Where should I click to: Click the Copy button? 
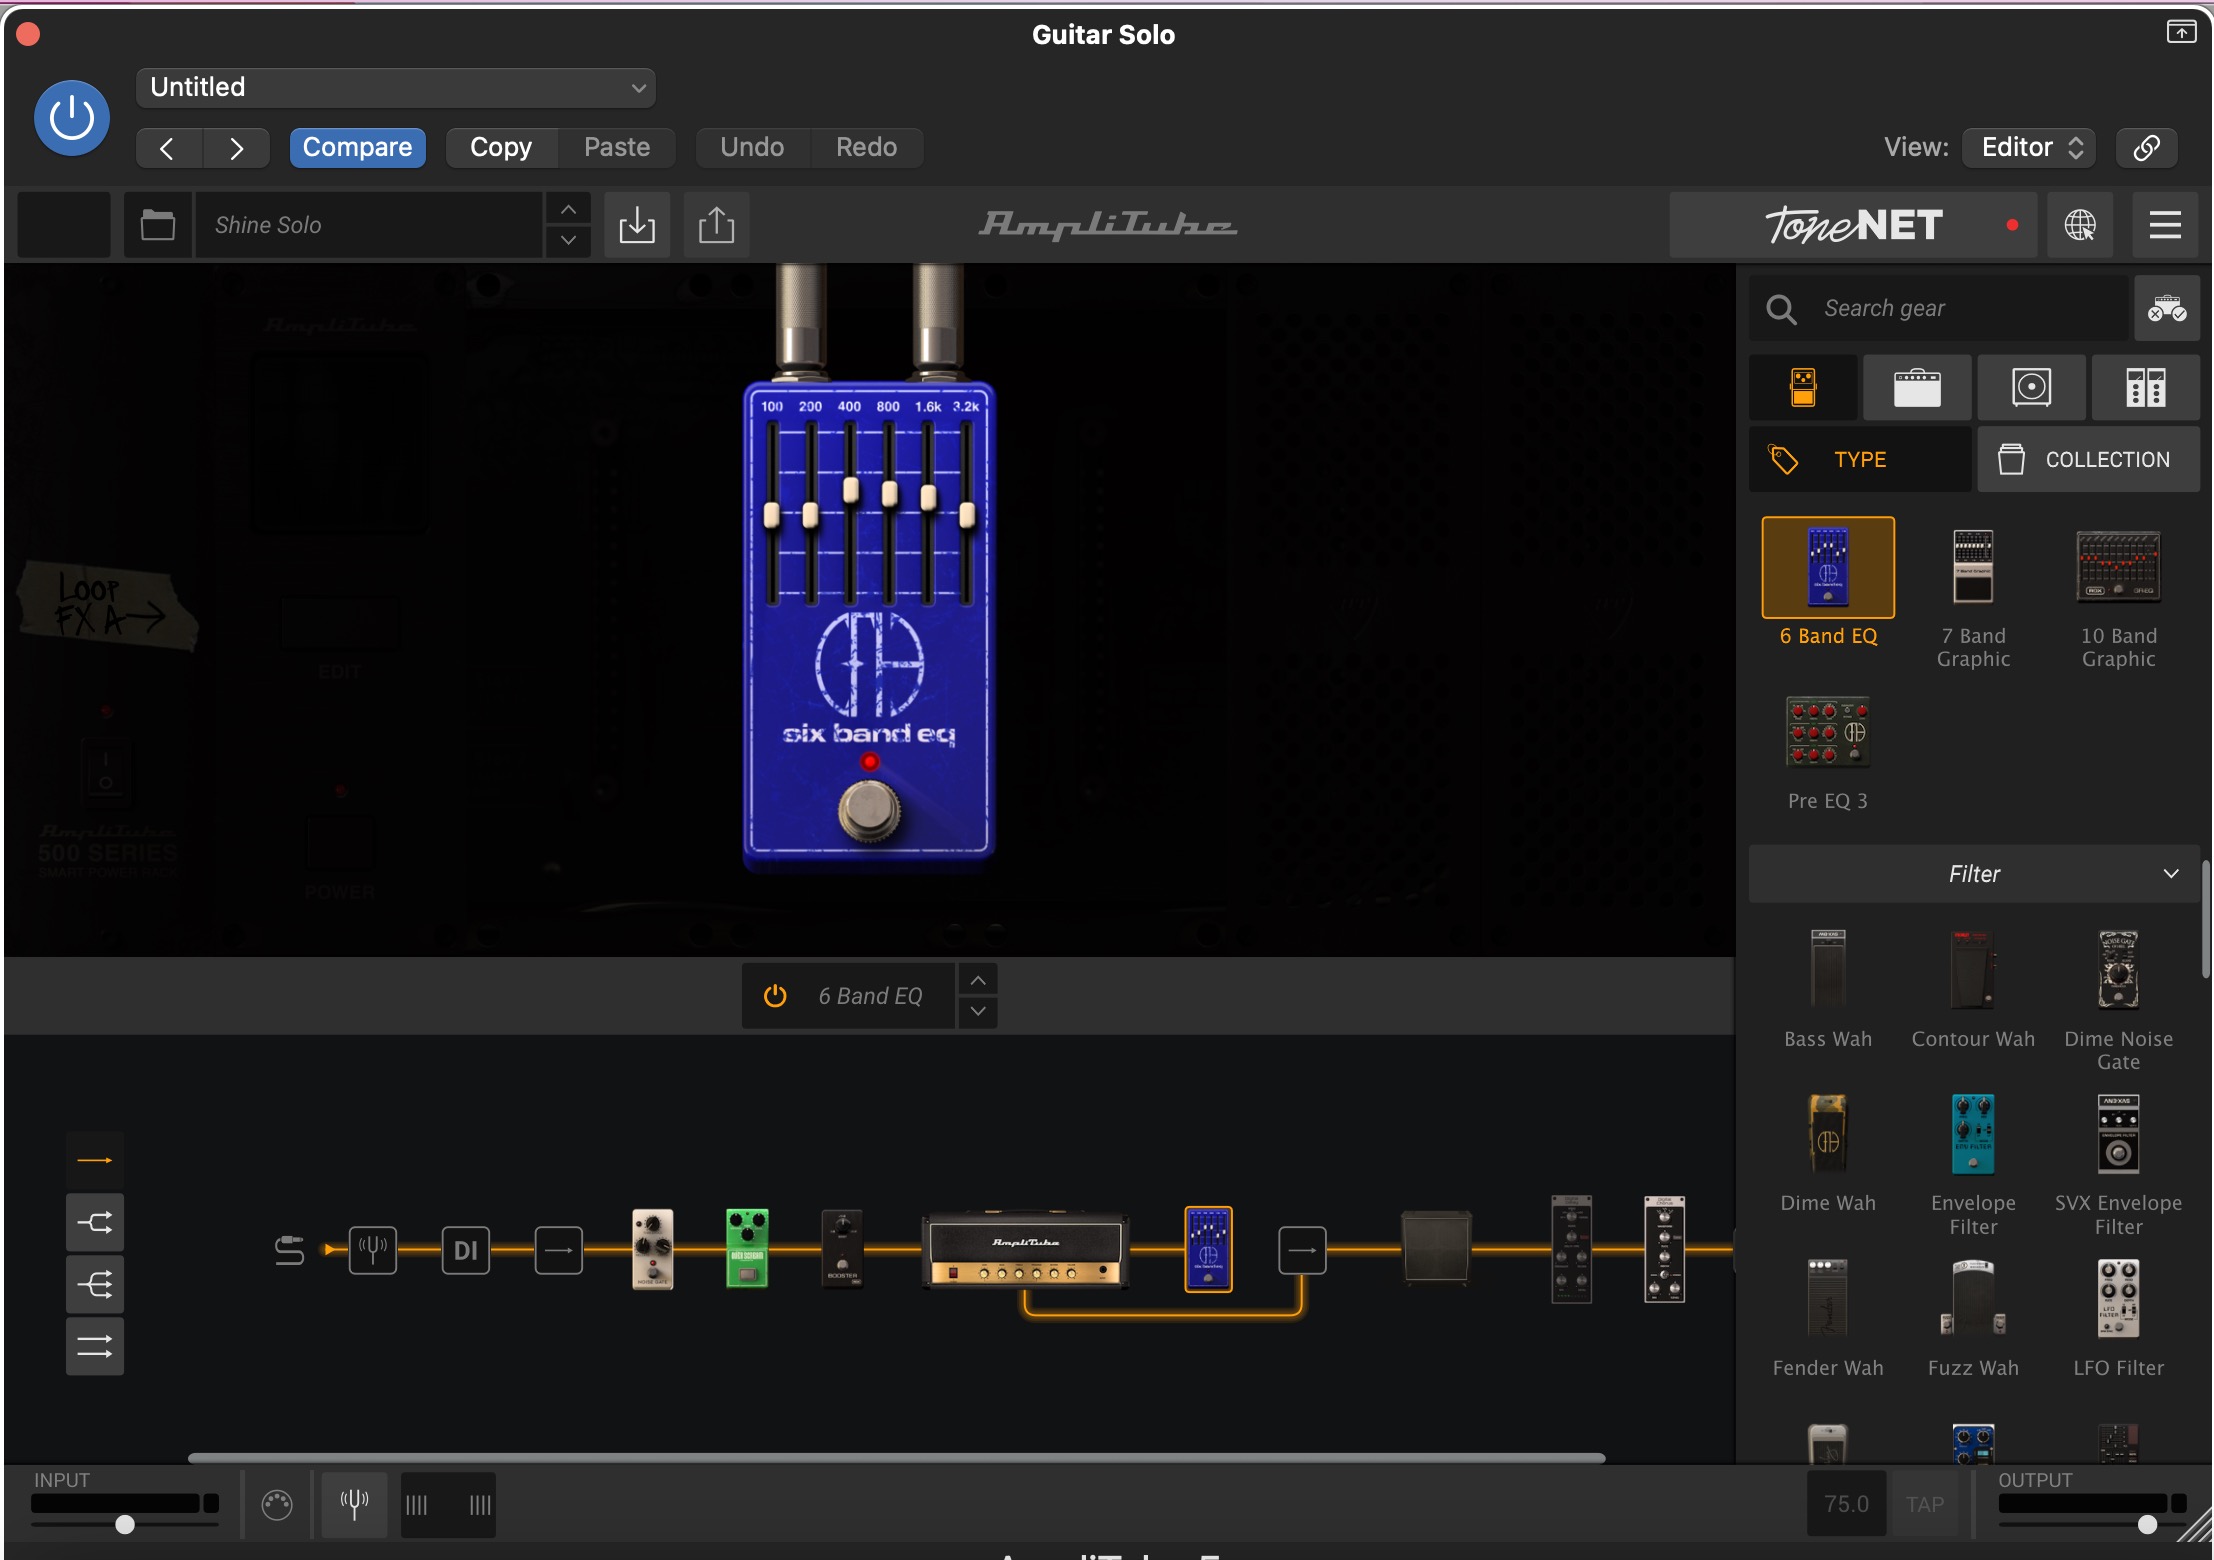point(501,147)
